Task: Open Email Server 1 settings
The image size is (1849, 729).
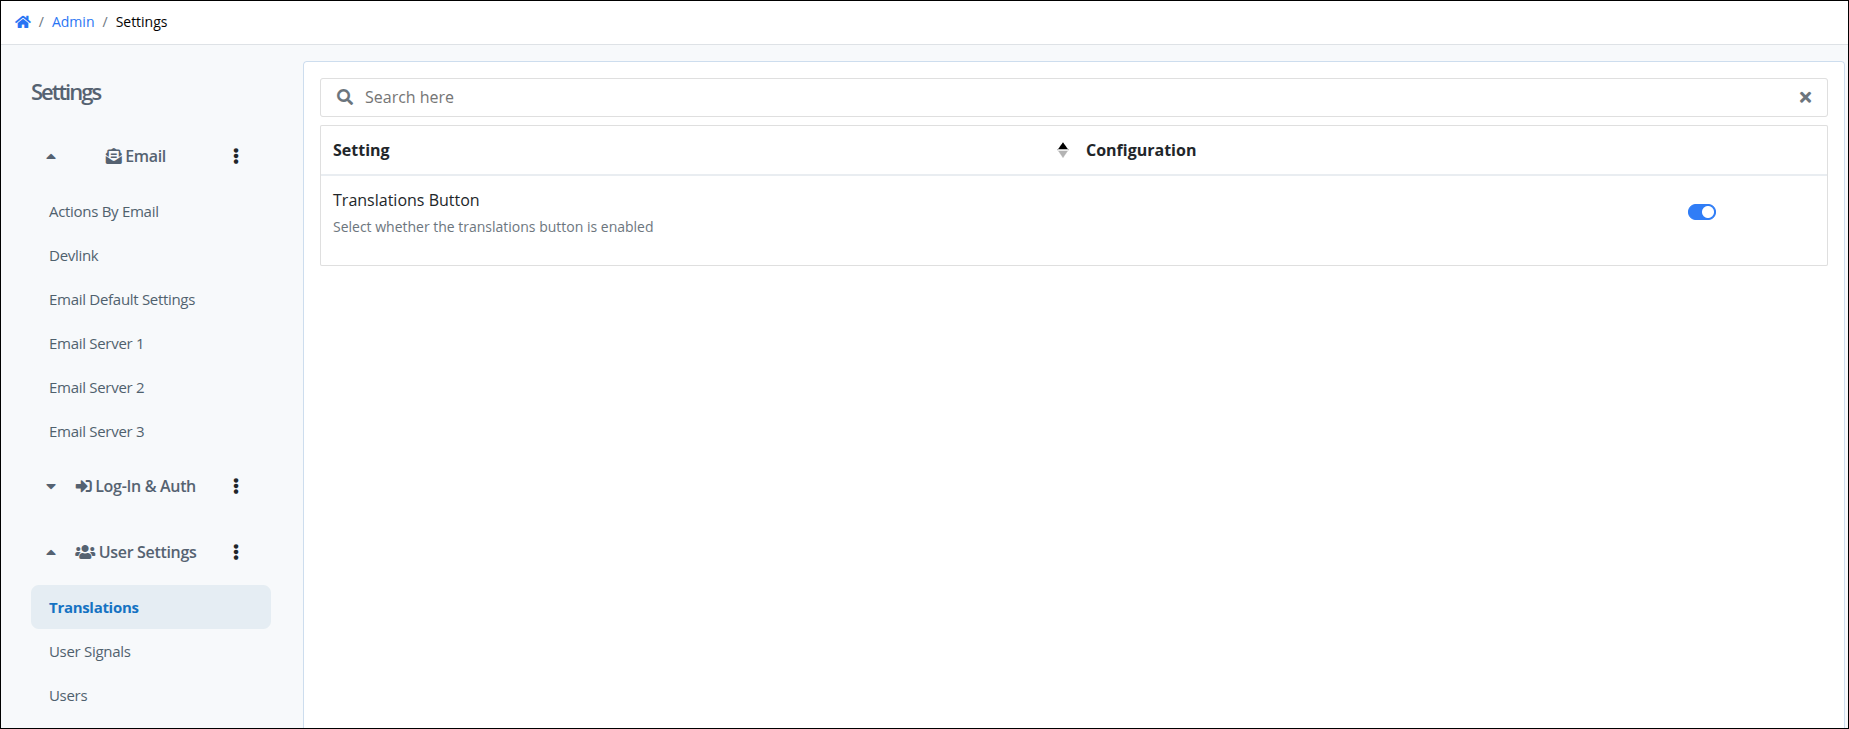Action: 96,344
